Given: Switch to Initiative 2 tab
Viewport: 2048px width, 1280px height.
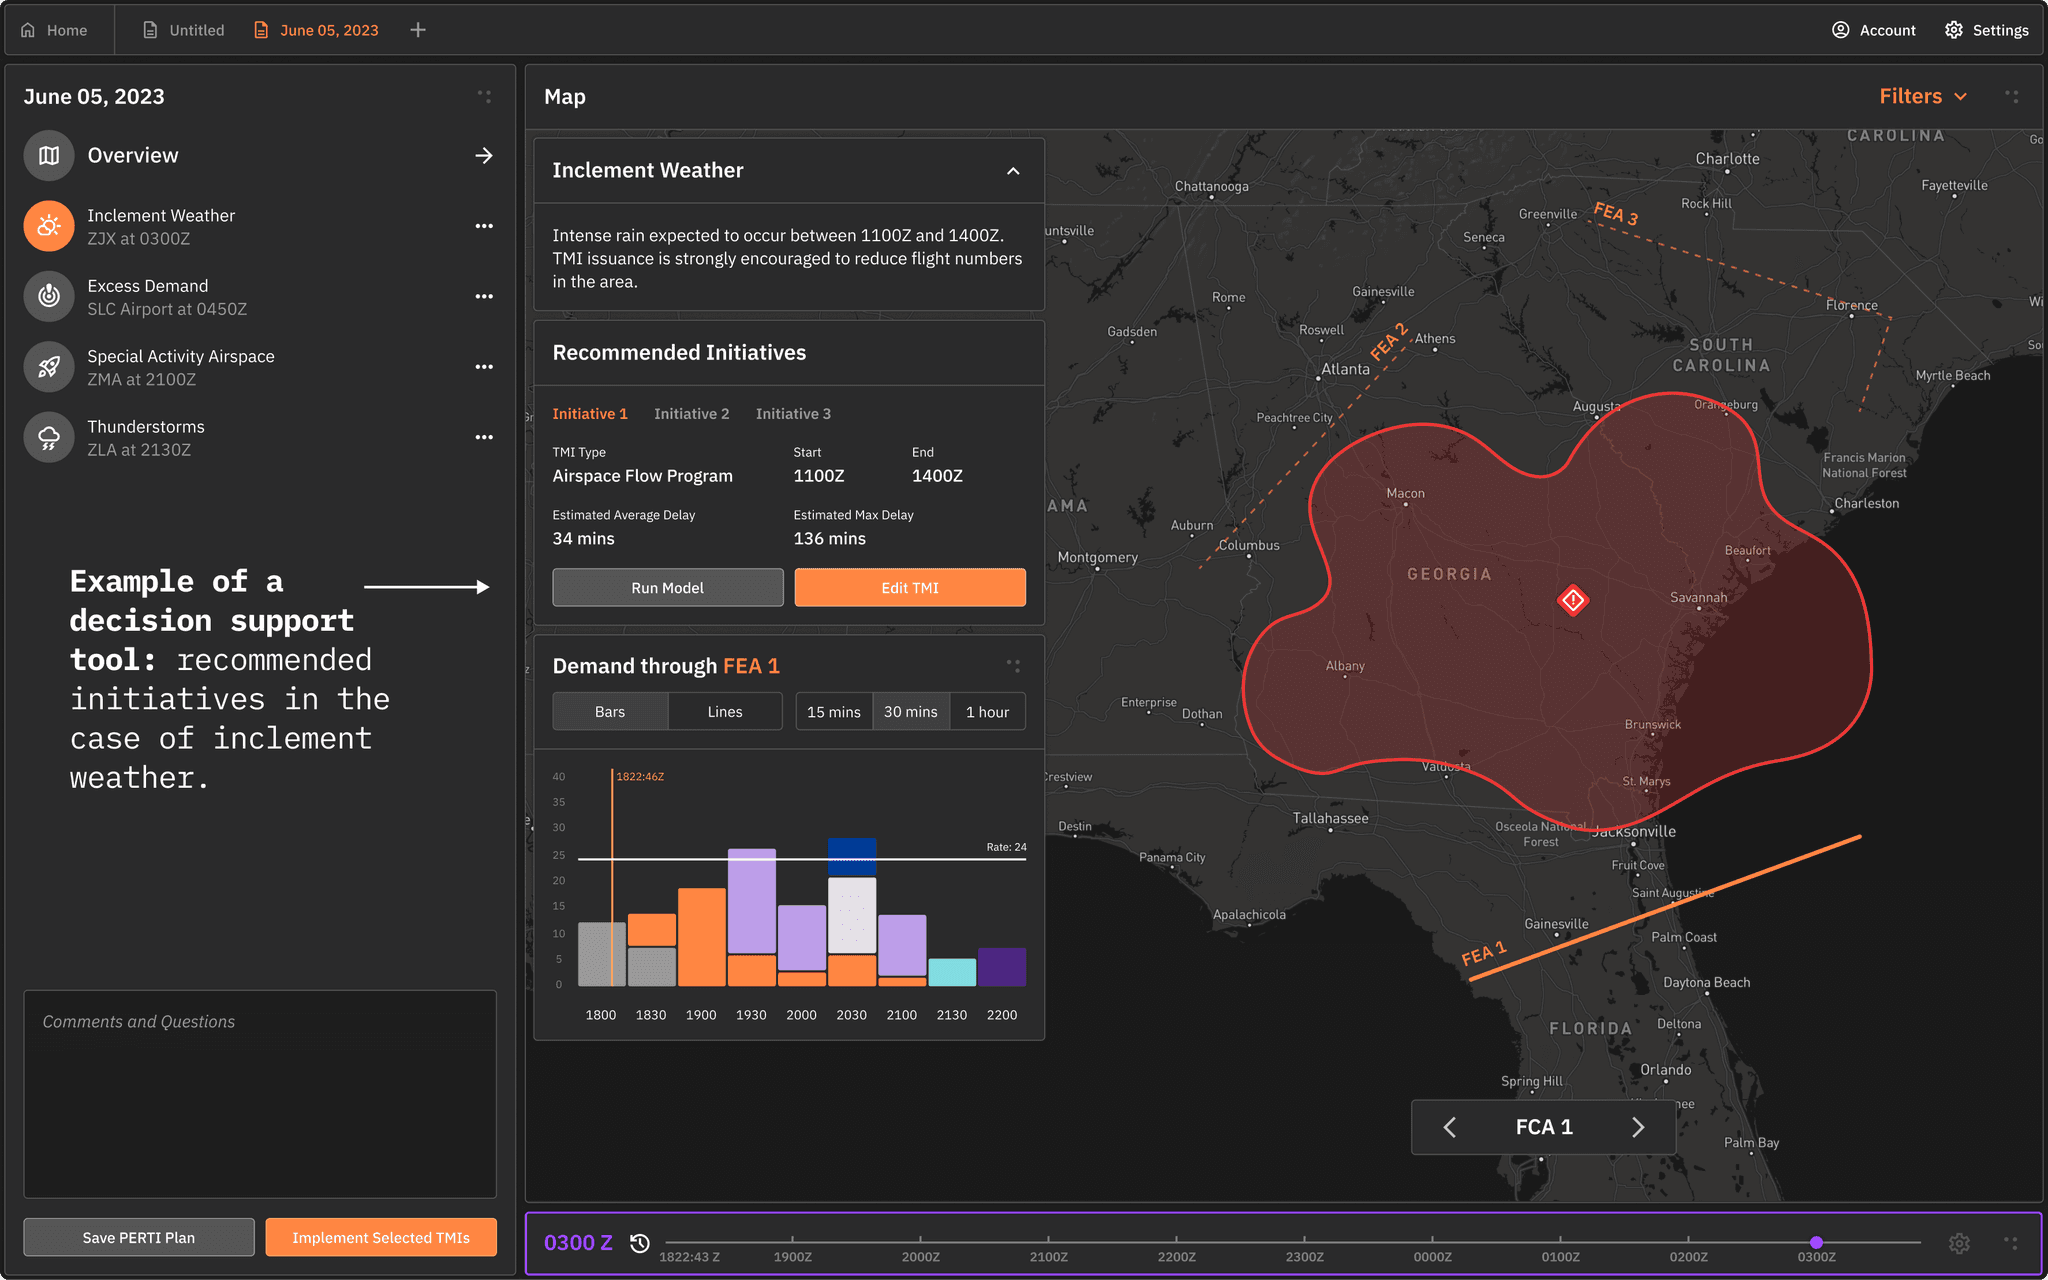Looking at the screenshot, I should tap(691, 414).
